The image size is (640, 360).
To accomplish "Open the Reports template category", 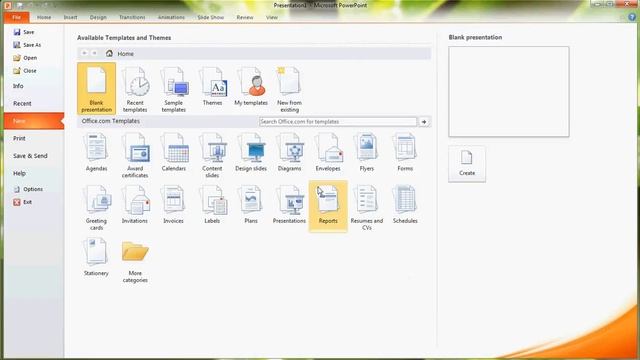I will click(x=328, y=206).
